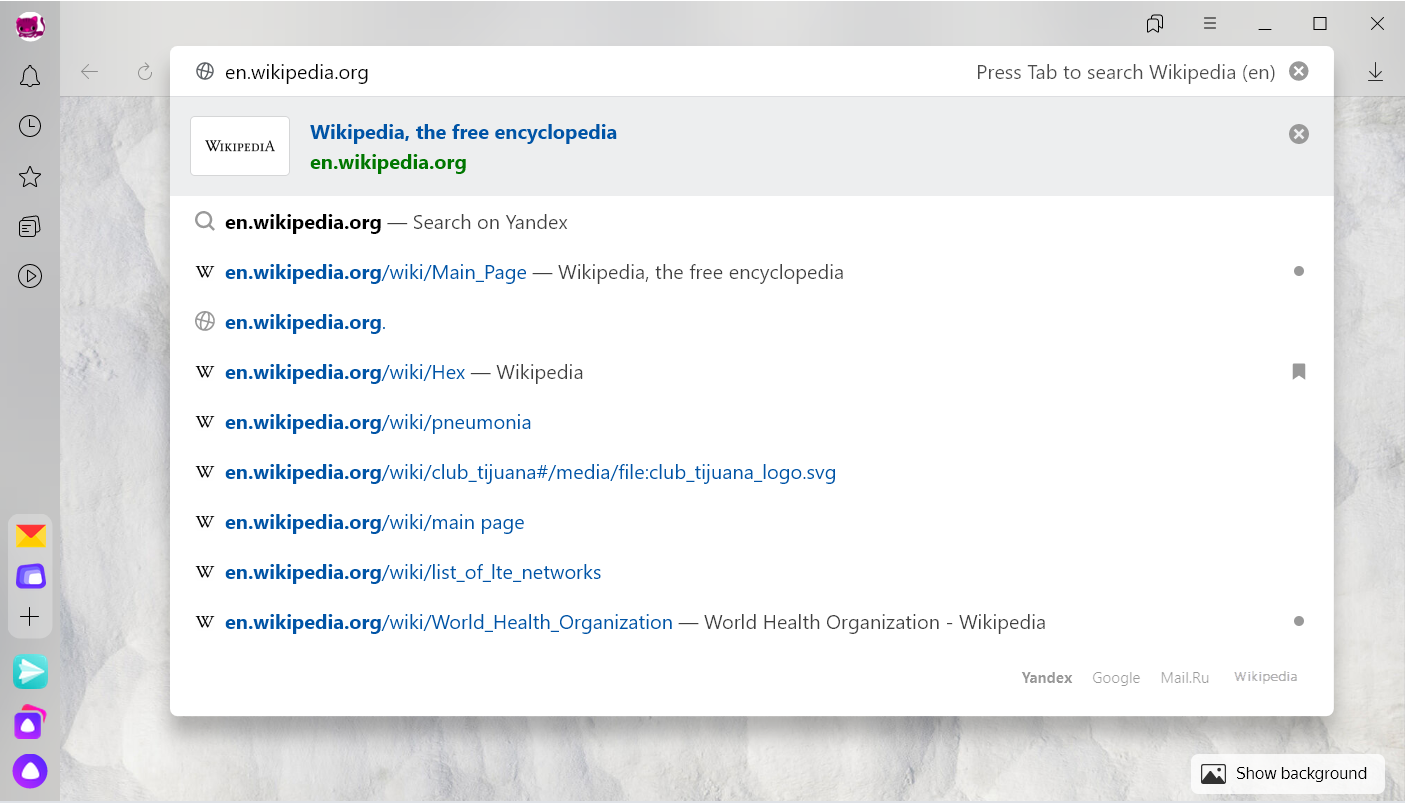Open notifications bell in sidebar
This screenshot has width=1405, height=803.
[x=30, y=76]
